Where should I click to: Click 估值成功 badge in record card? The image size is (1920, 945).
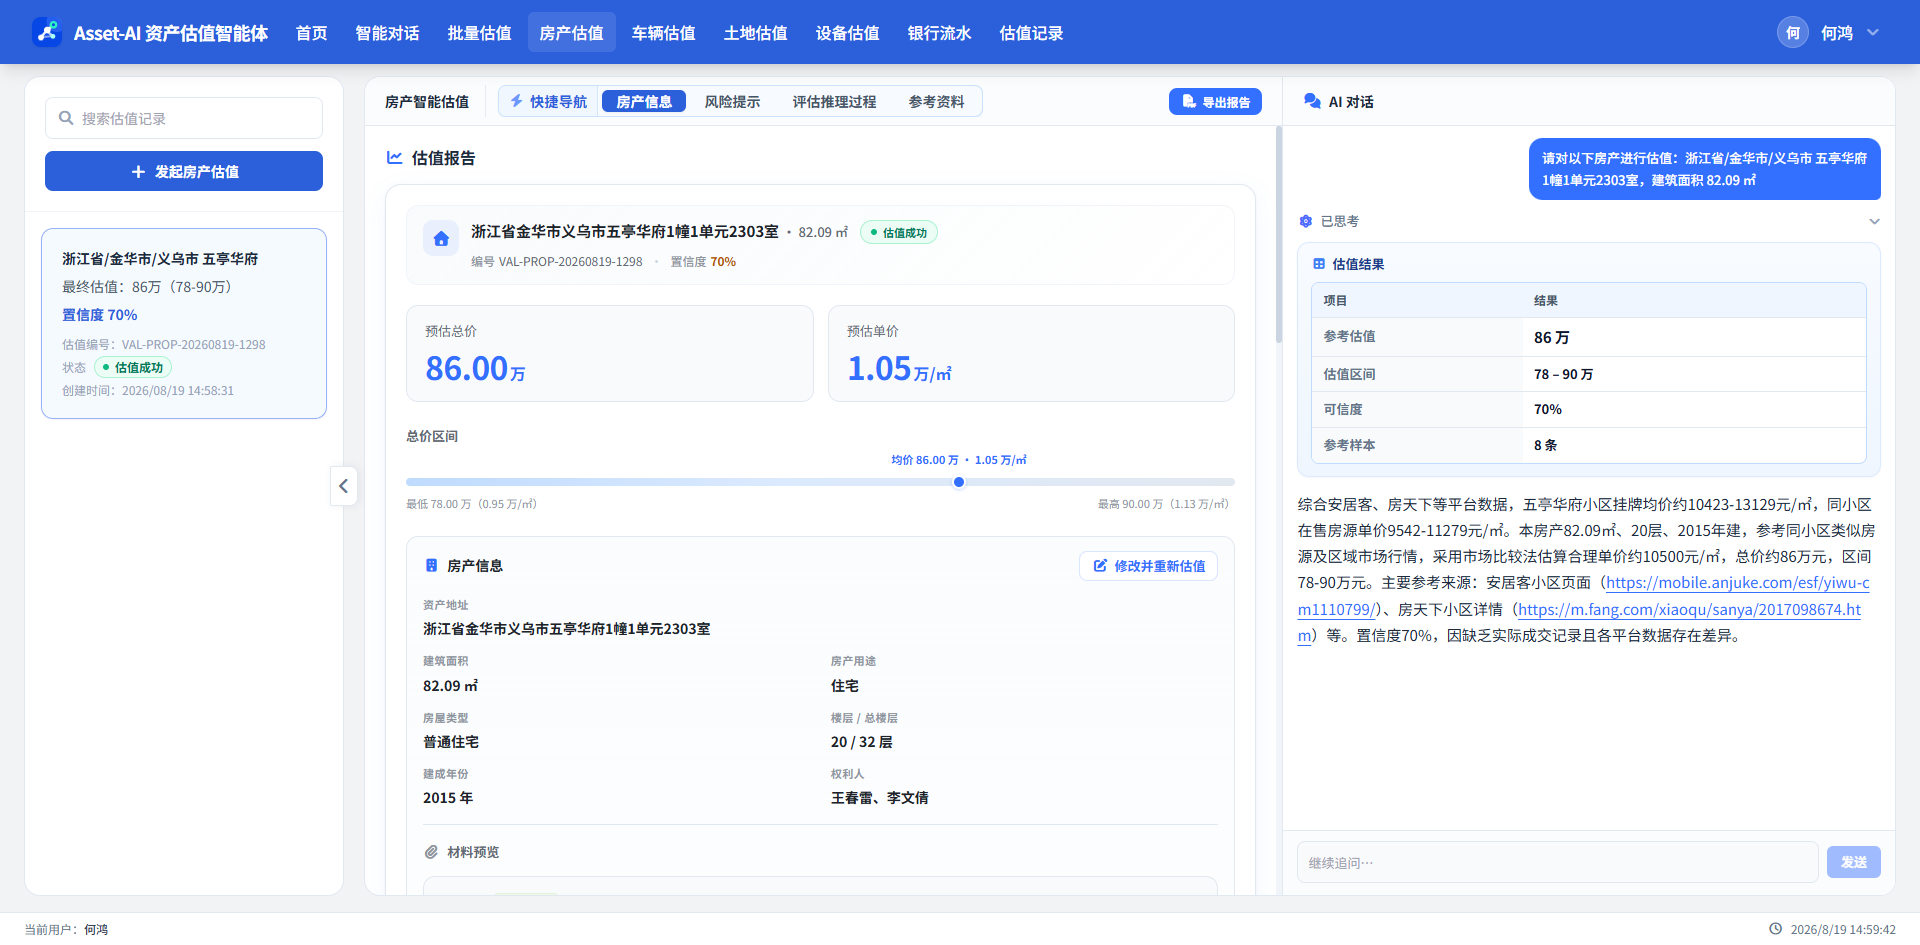[x=133, y=367]
